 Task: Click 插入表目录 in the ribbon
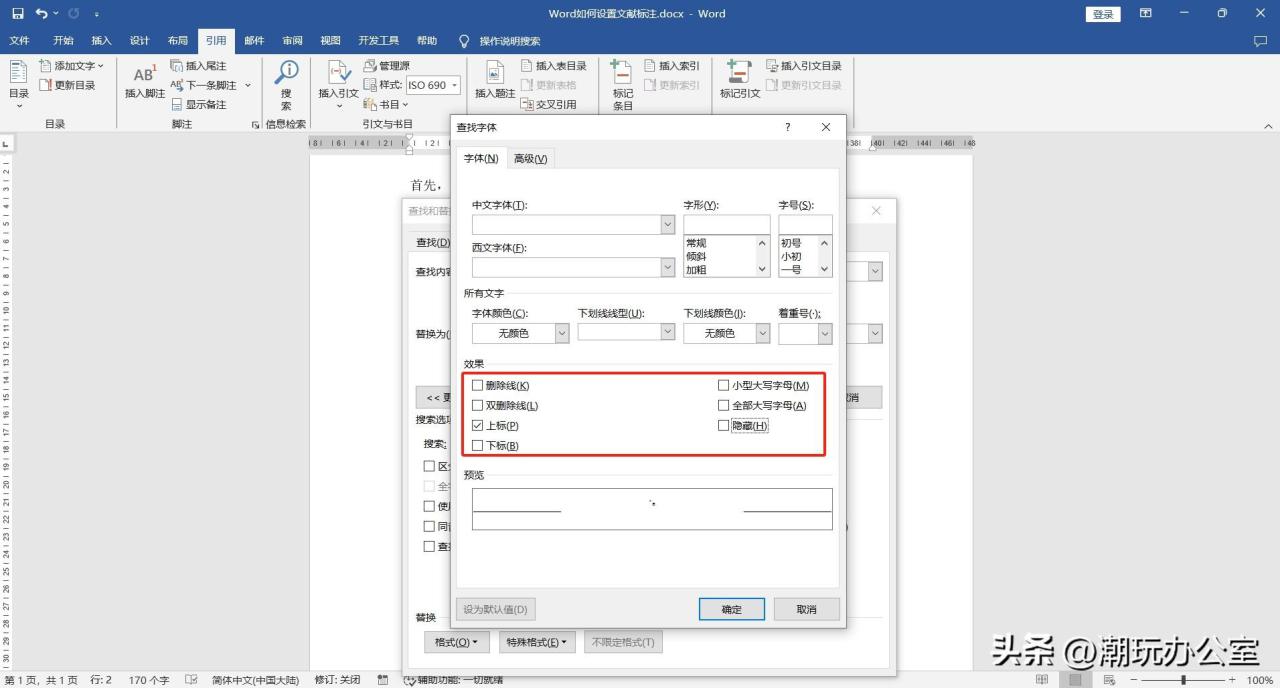pyautogui.click(x=554, y=66)
